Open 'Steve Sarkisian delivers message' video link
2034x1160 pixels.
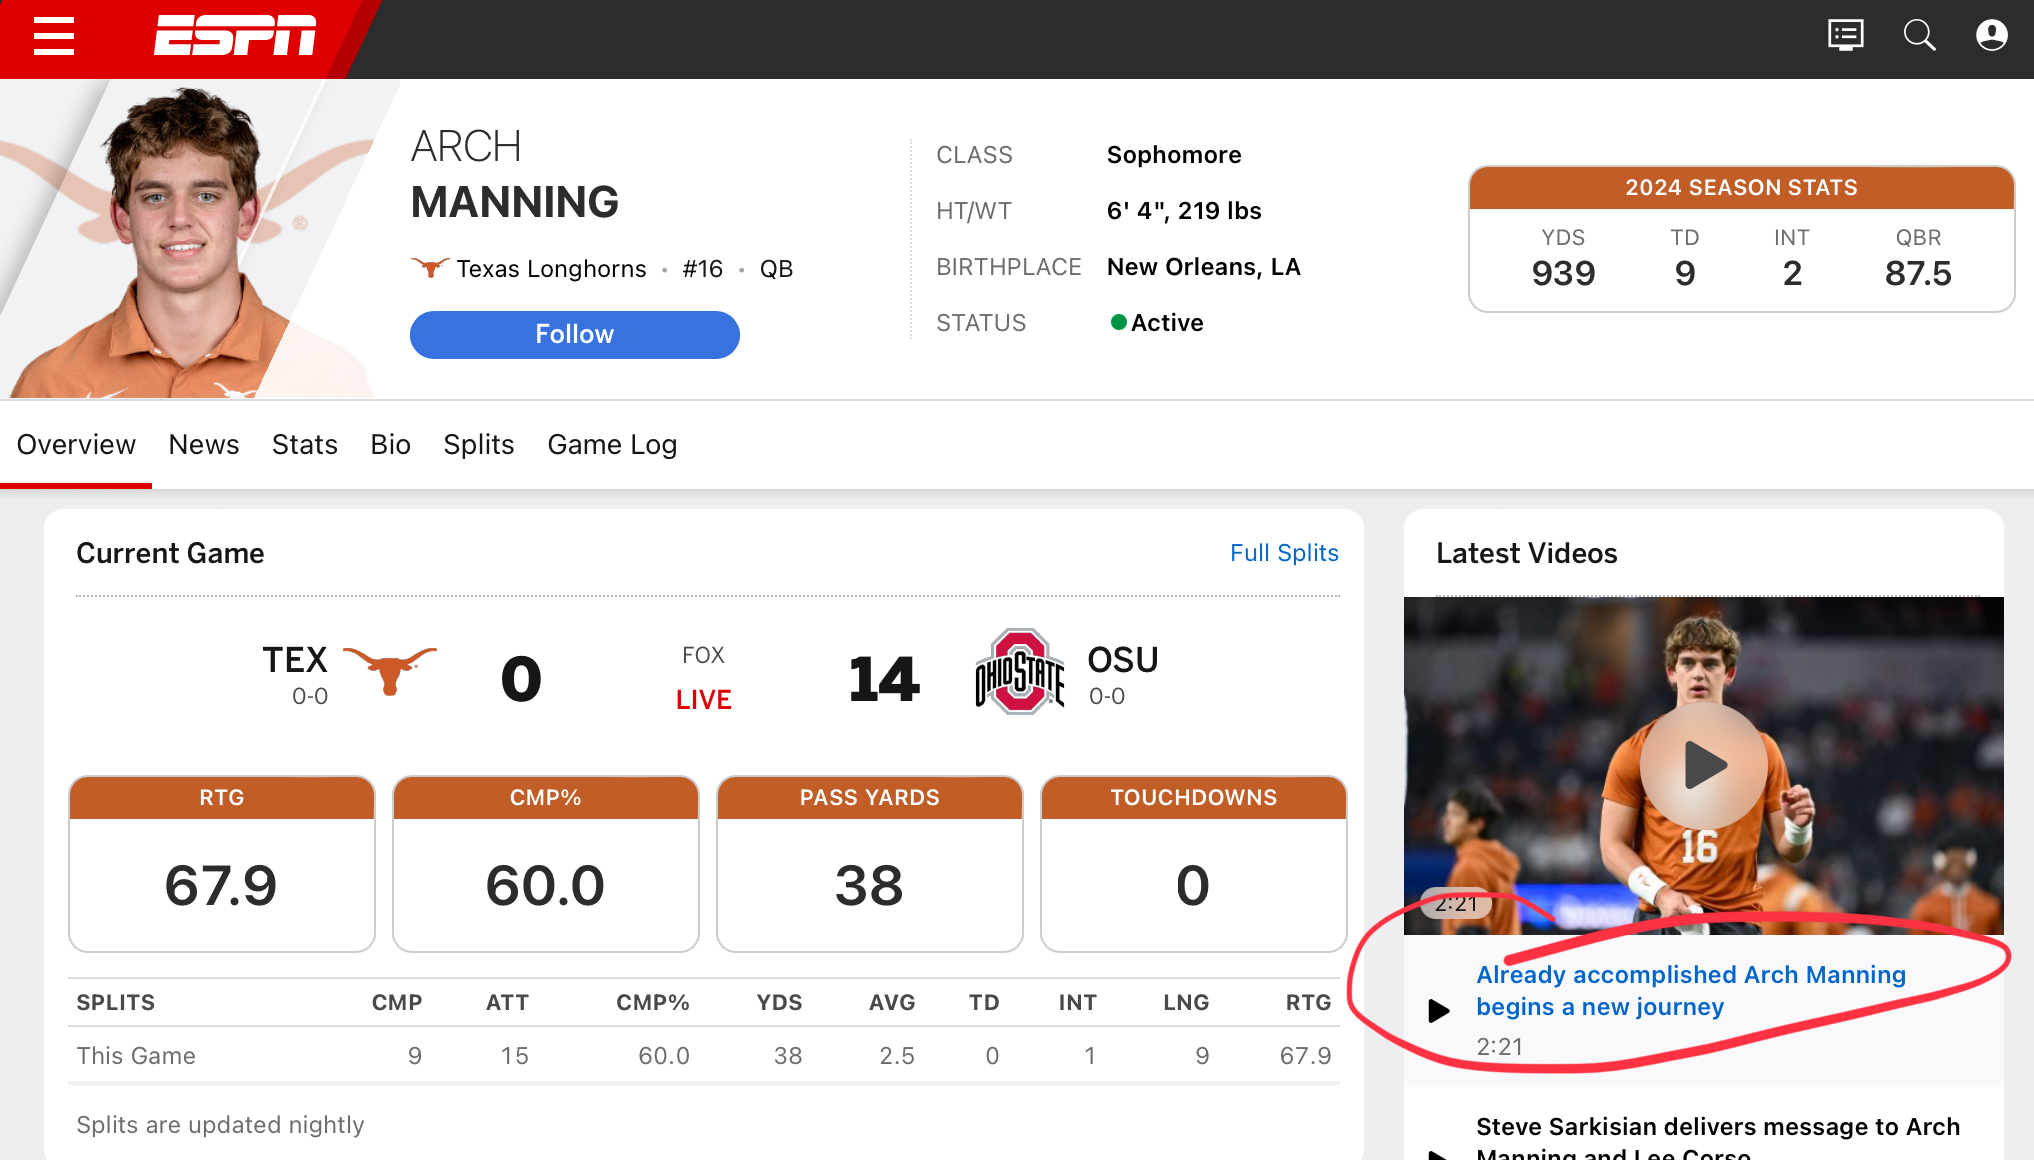[1718, 1136]
